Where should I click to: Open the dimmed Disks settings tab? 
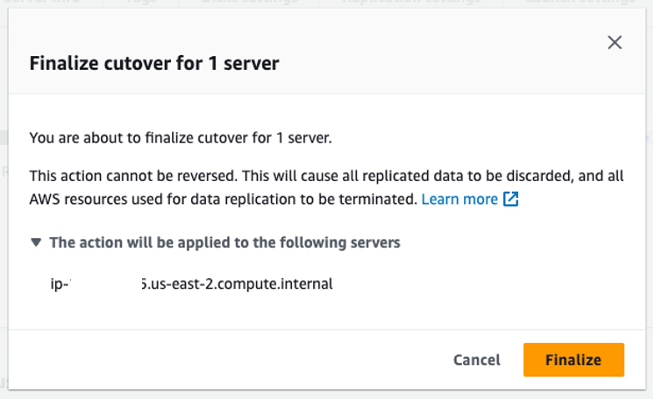point(250,2)
